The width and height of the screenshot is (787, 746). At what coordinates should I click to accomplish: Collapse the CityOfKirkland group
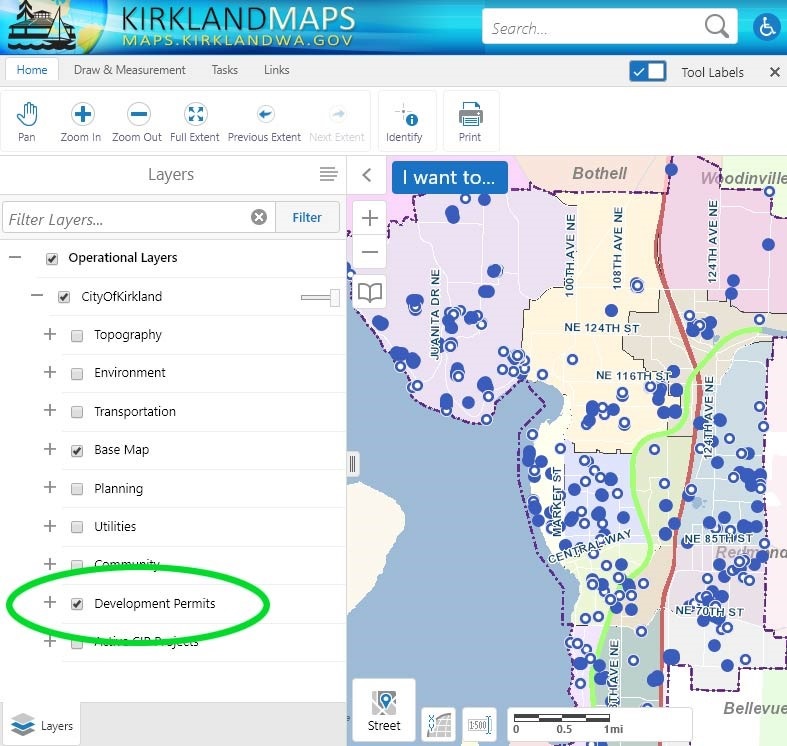tap(37, 295)
